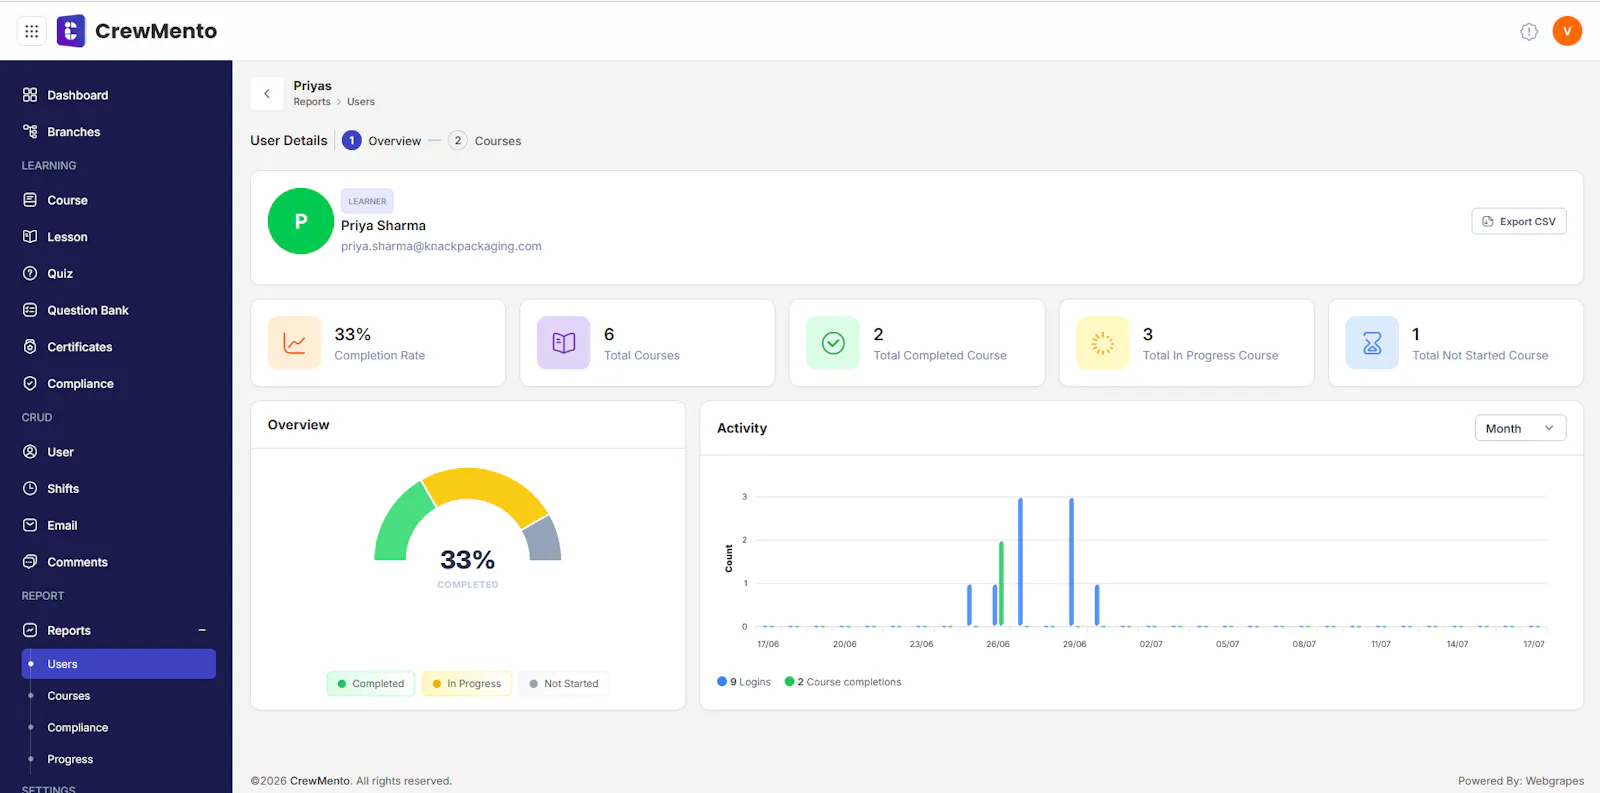This screenshot has height=793, width=1600.
Task: Click the Priya Sharma name text
Action: point(383,226)
